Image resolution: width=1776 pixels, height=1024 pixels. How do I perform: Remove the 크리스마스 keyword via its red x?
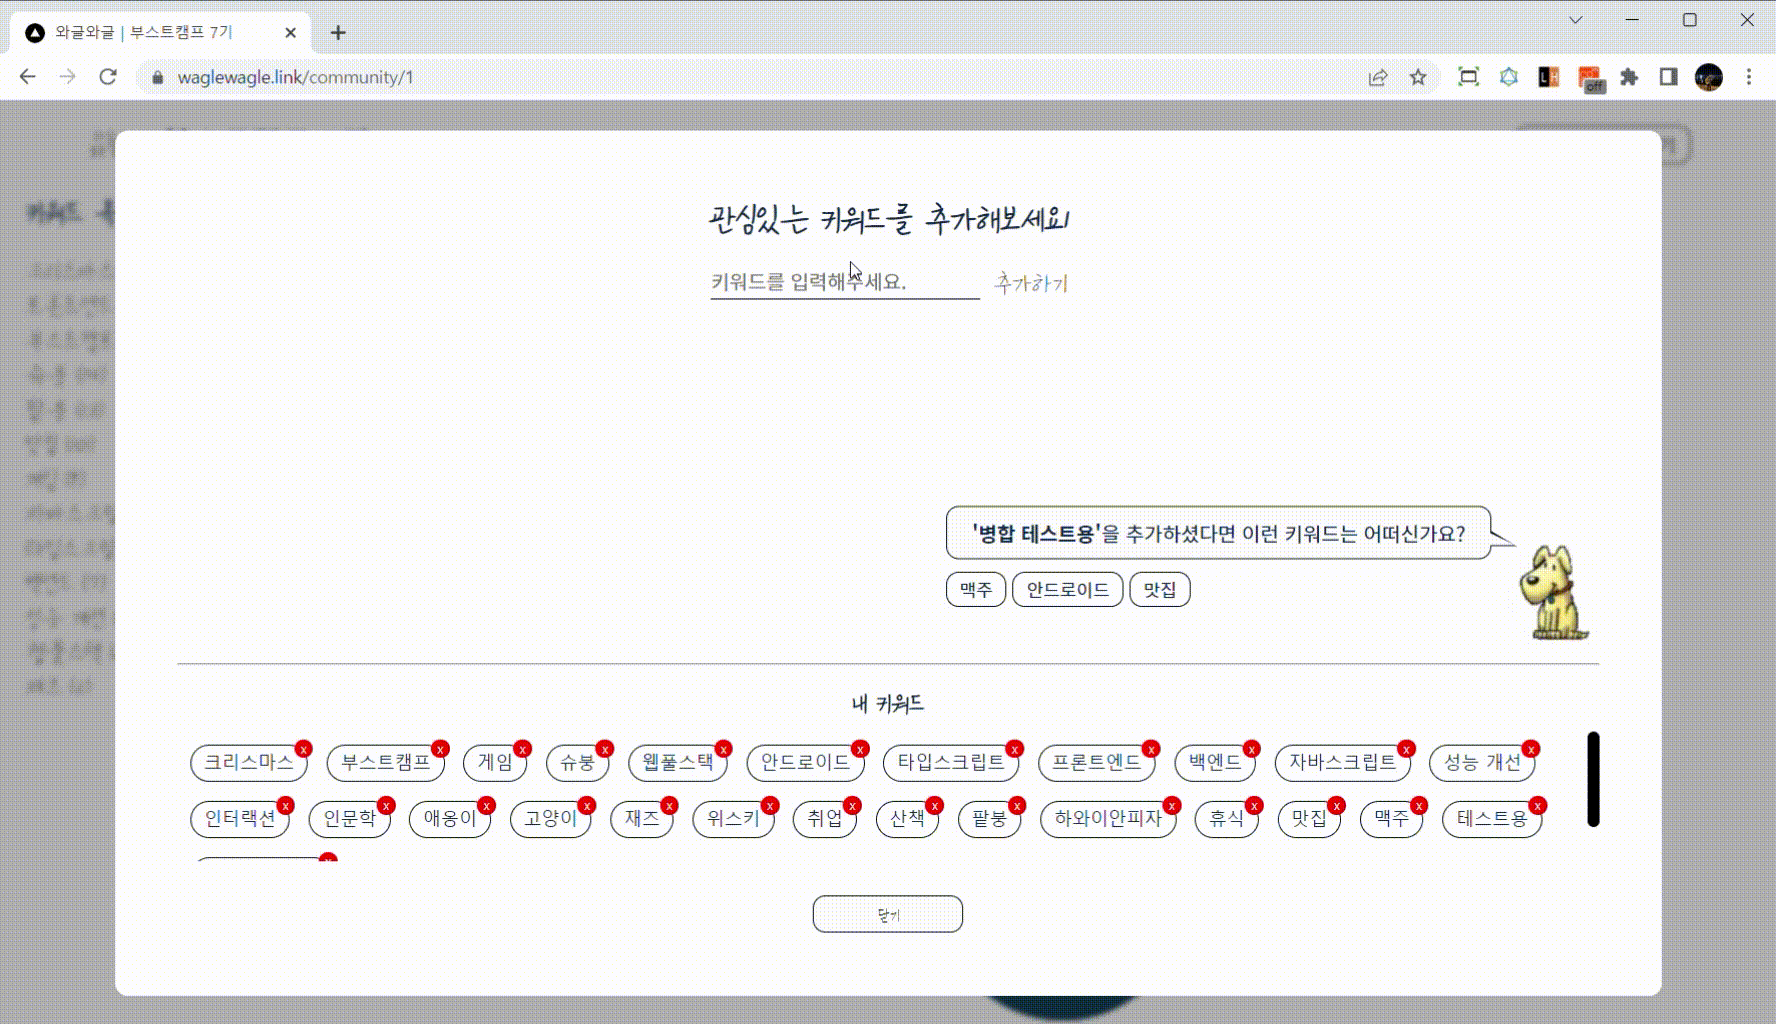click(x=304, y=749)
